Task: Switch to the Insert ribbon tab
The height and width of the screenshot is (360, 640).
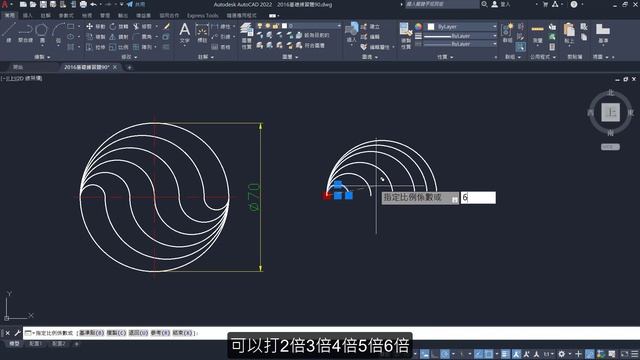Action: [27, 16]
